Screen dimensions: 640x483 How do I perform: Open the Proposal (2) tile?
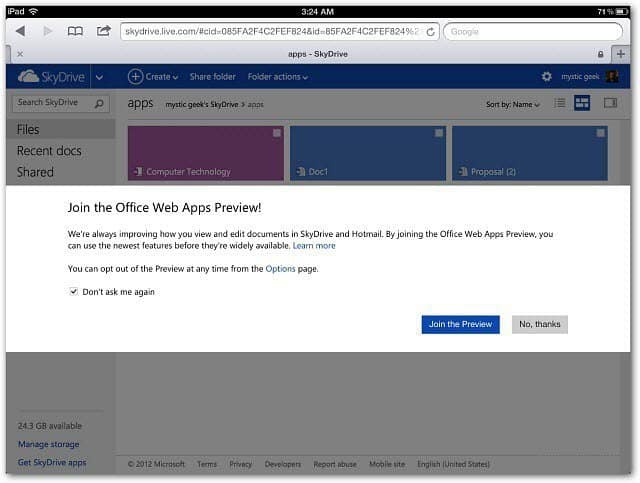(530, 154)
